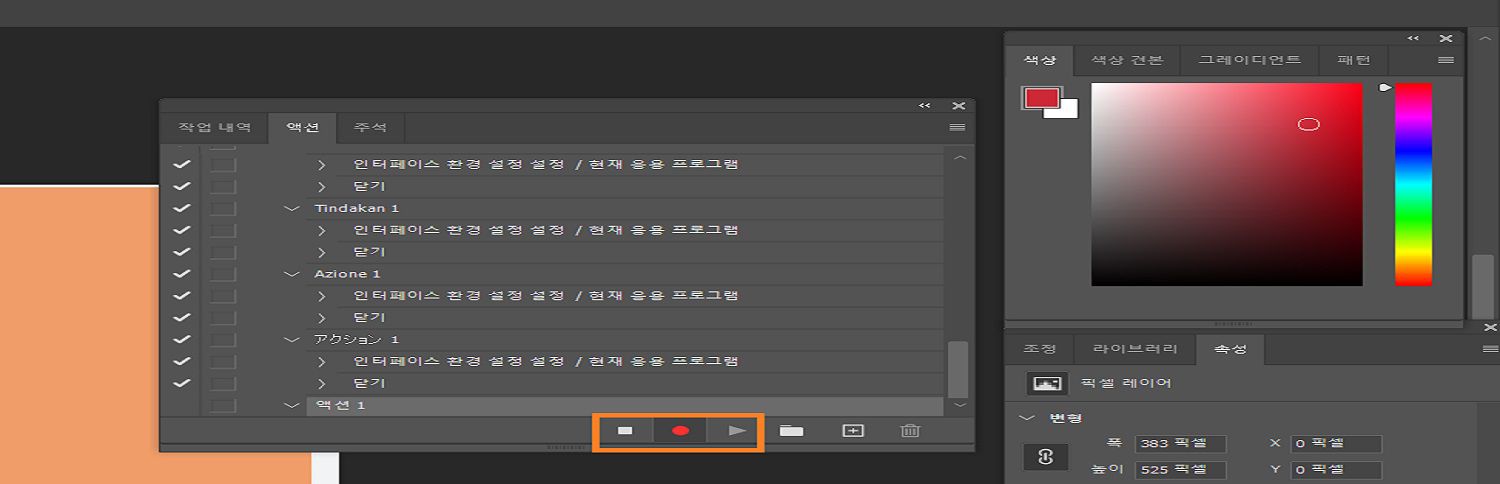This screenshot has width=1500, height=484.
Task: Click the rainbow hue slider bar
Action: point(1413,184)
